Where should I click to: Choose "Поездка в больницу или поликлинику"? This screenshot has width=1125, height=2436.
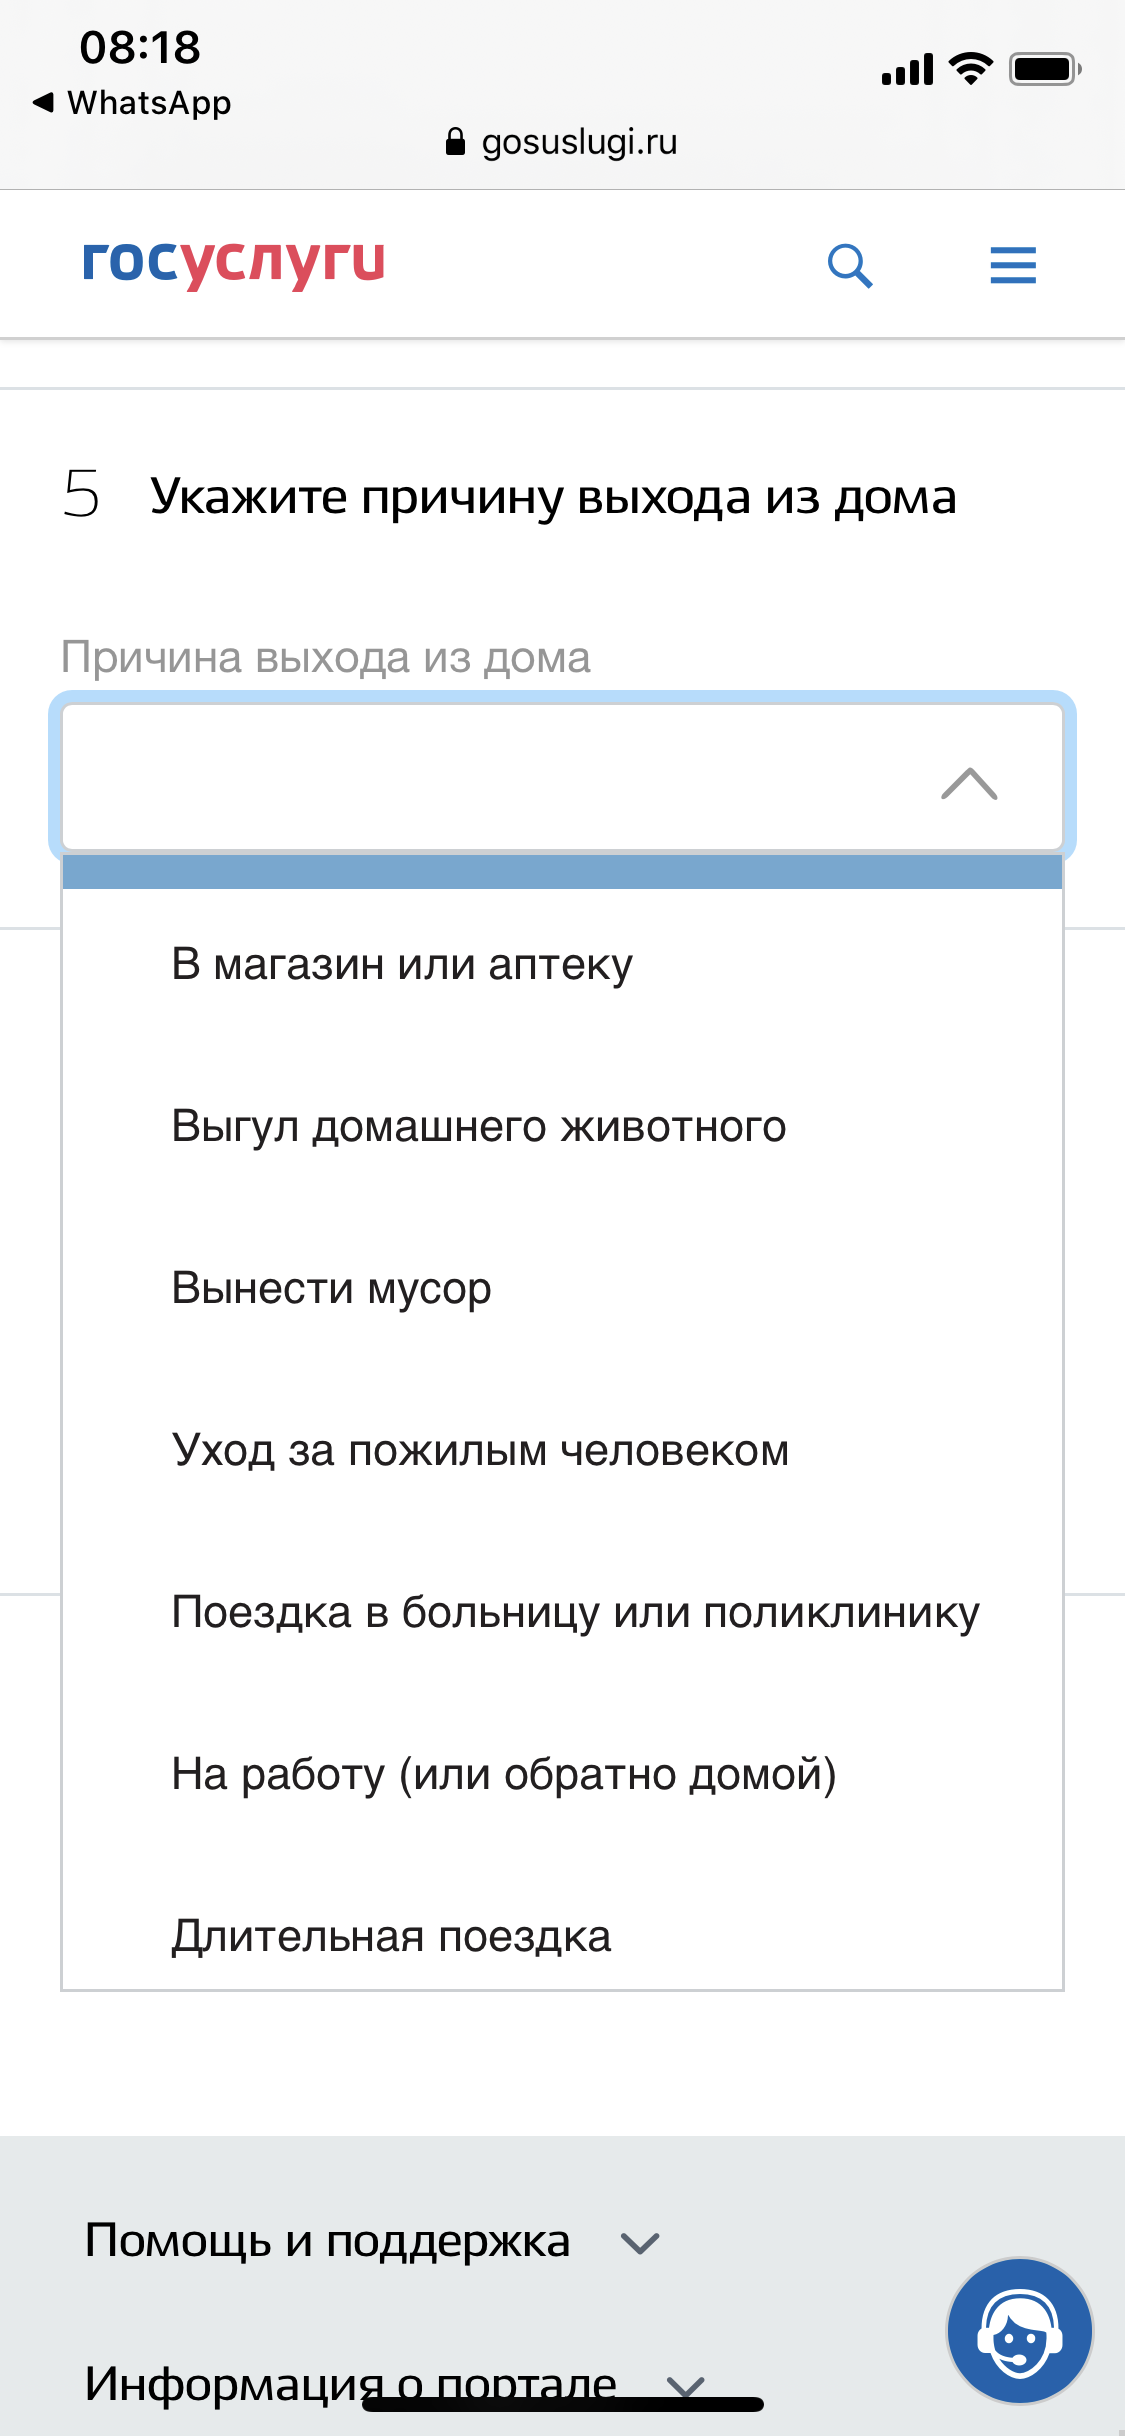[x=575, y=1613]
